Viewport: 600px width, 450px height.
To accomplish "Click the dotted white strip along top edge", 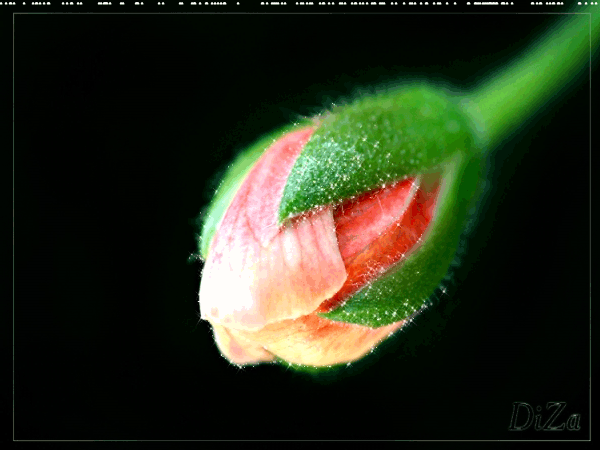I will pyautogui.click(x=300, y=4).
